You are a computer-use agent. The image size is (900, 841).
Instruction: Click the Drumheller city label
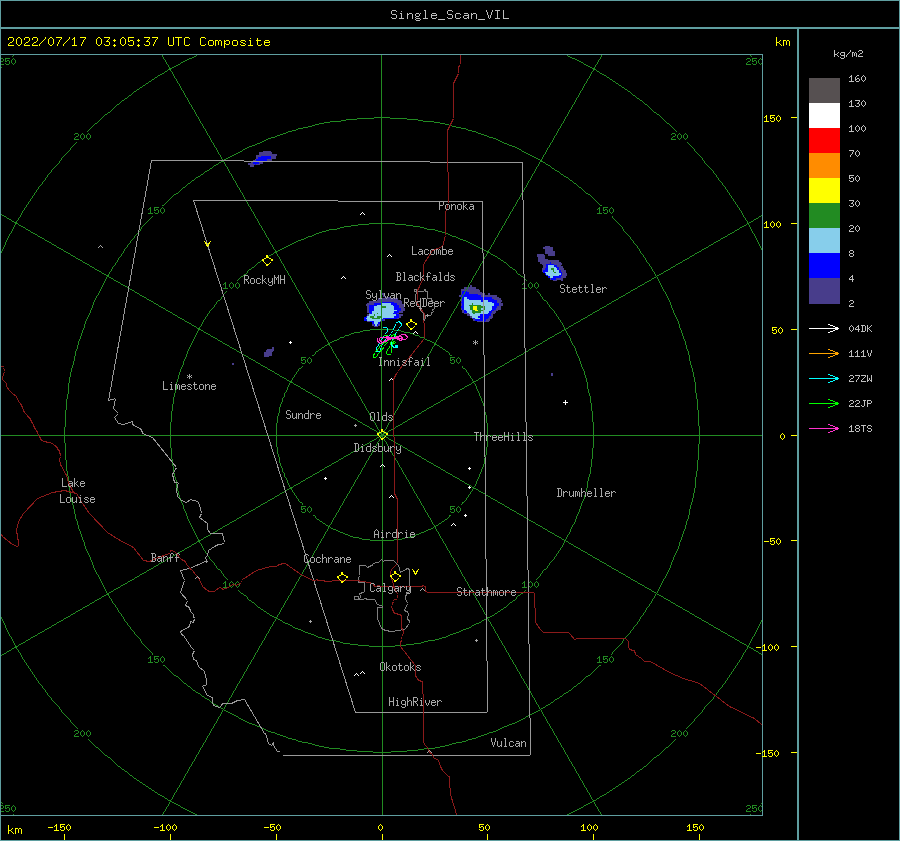pos(586,493)
